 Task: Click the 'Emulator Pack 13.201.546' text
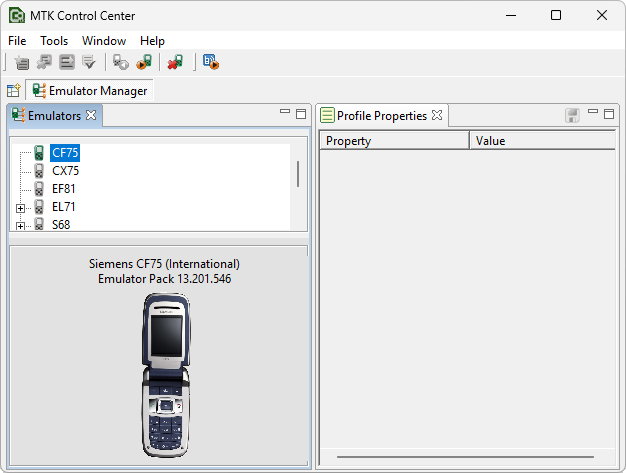pyautogui.click(x=164, y=279)
